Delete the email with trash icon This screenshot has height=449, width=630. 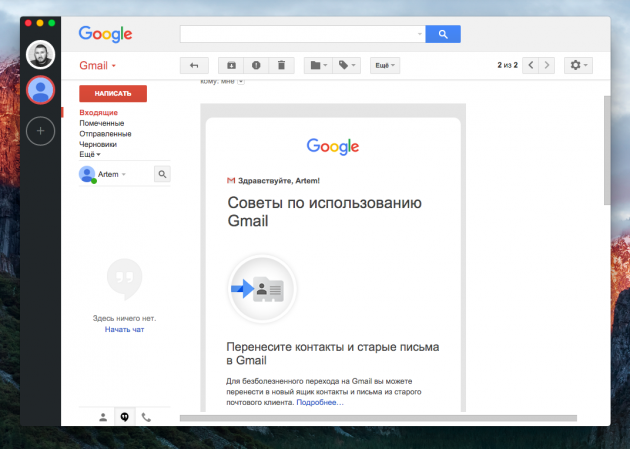pyautogui.click(x=281, y=65)
